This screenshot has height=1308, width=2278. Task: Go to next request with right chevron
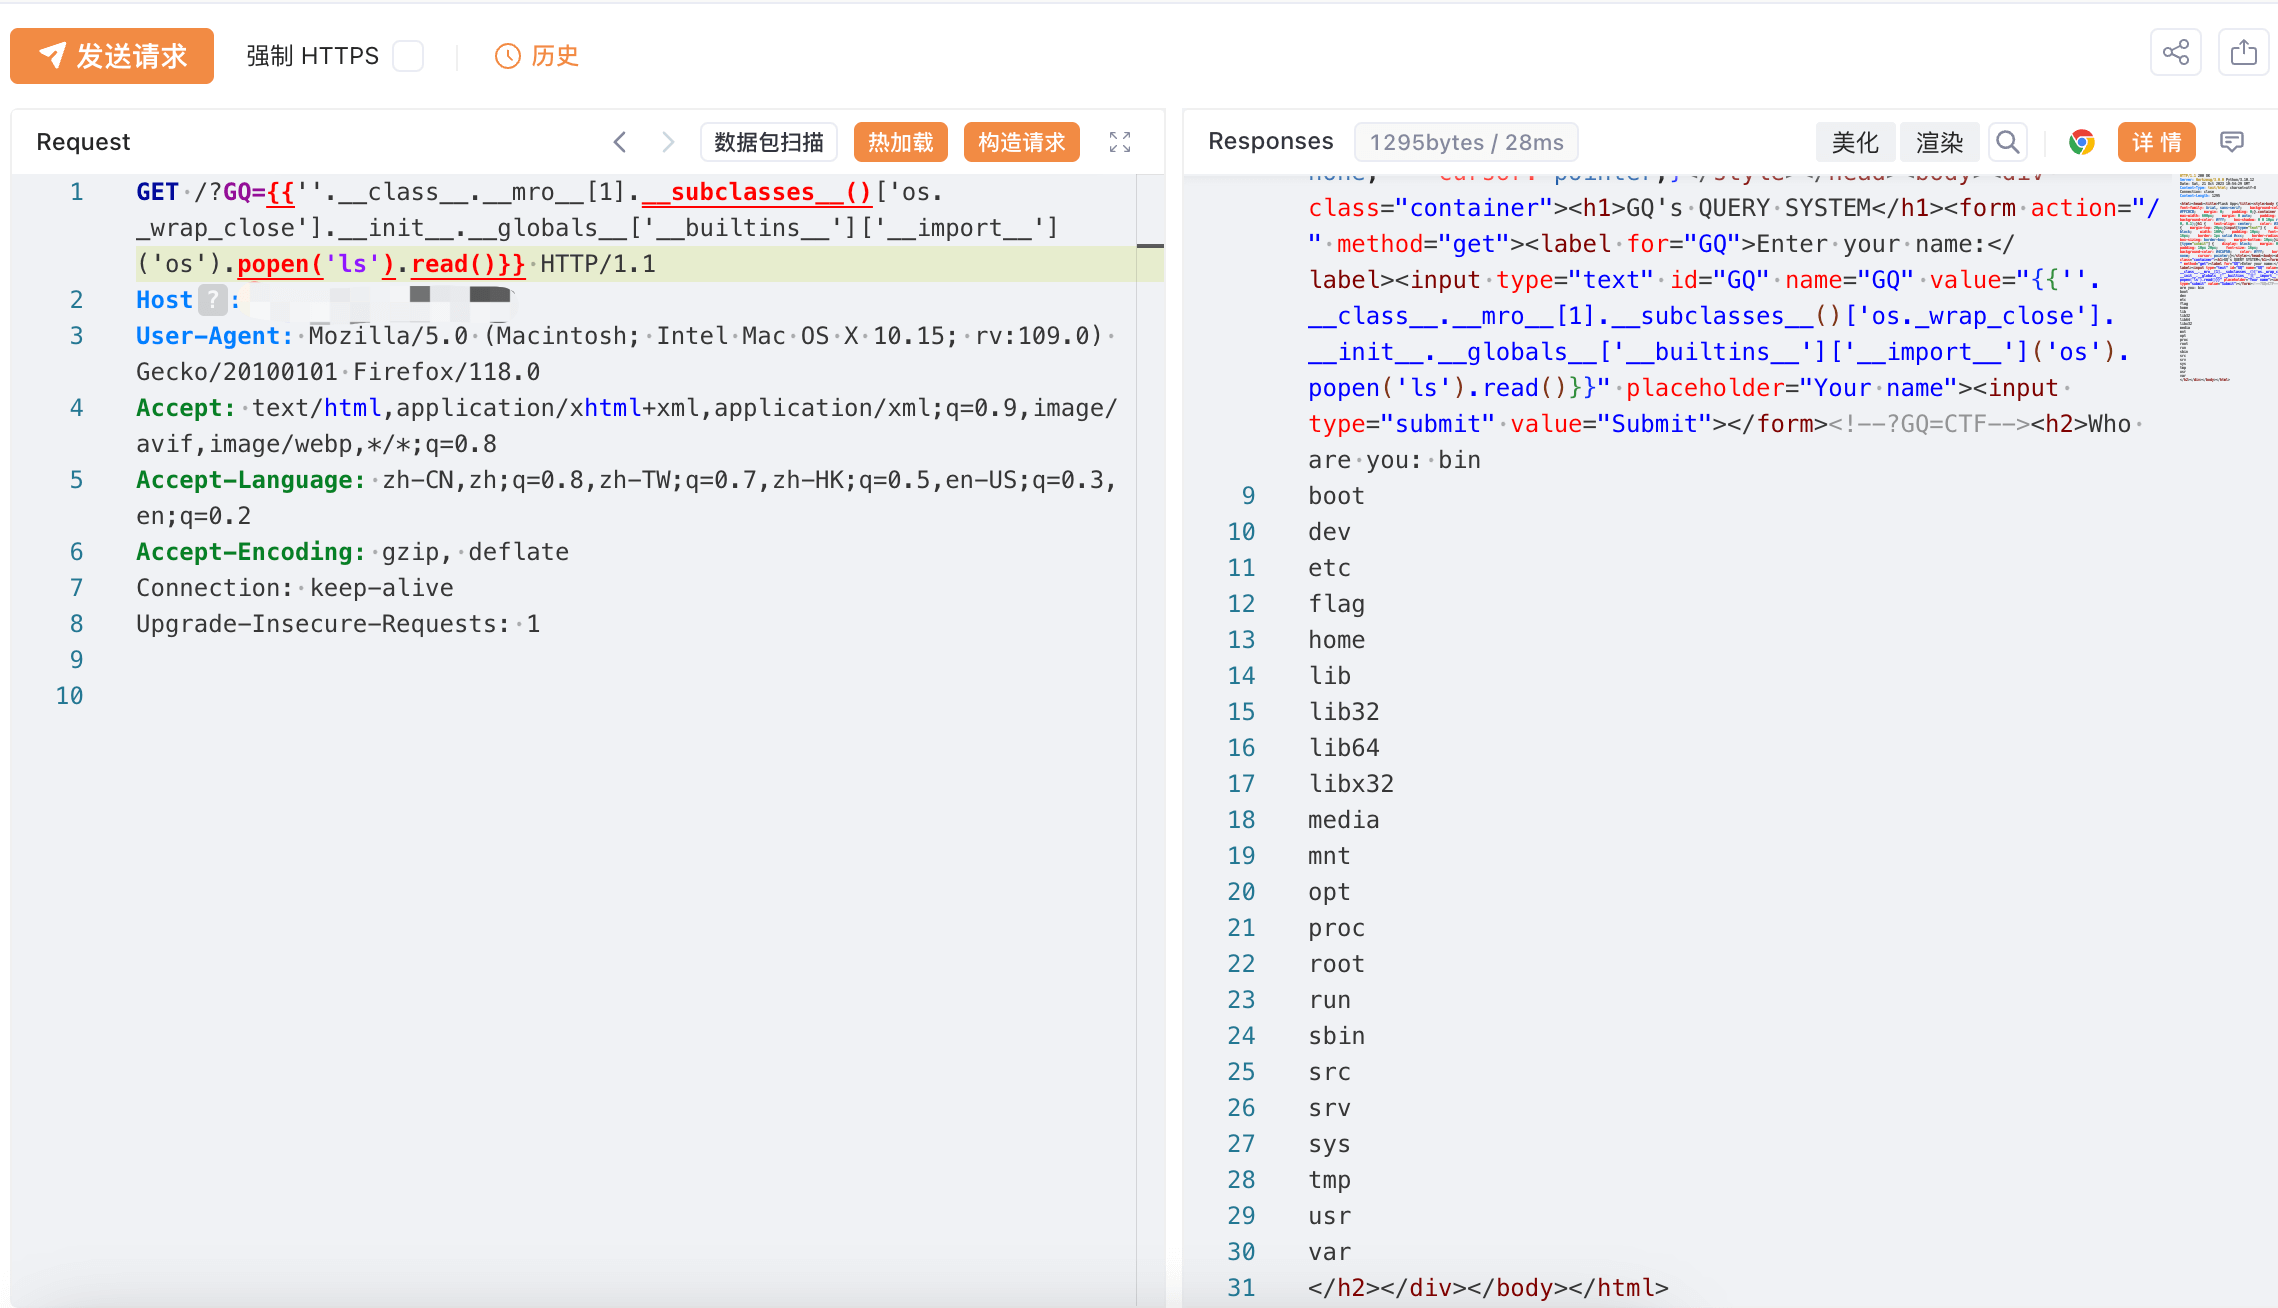pyautogui.click(x=668, y=142)
